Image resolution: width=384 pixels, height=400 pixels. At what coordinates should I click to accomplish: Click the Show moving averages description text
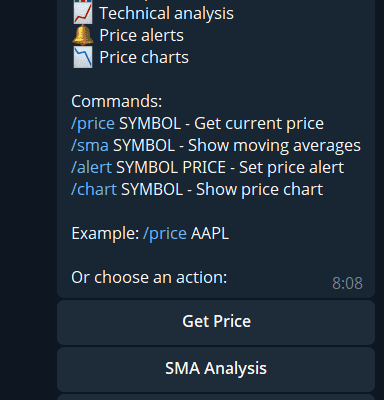(x=274, y=146)
